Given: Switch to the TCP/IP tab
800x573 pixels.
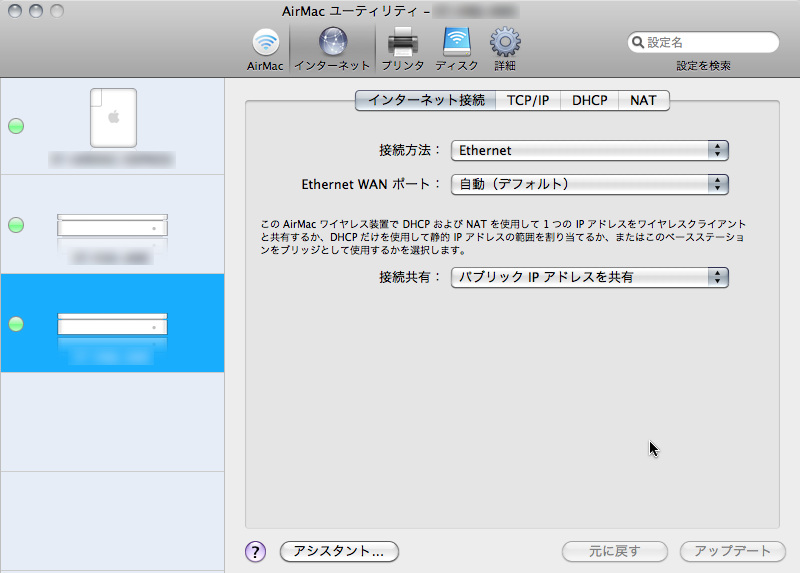Looking at the screenshot, I should (528, 100).
